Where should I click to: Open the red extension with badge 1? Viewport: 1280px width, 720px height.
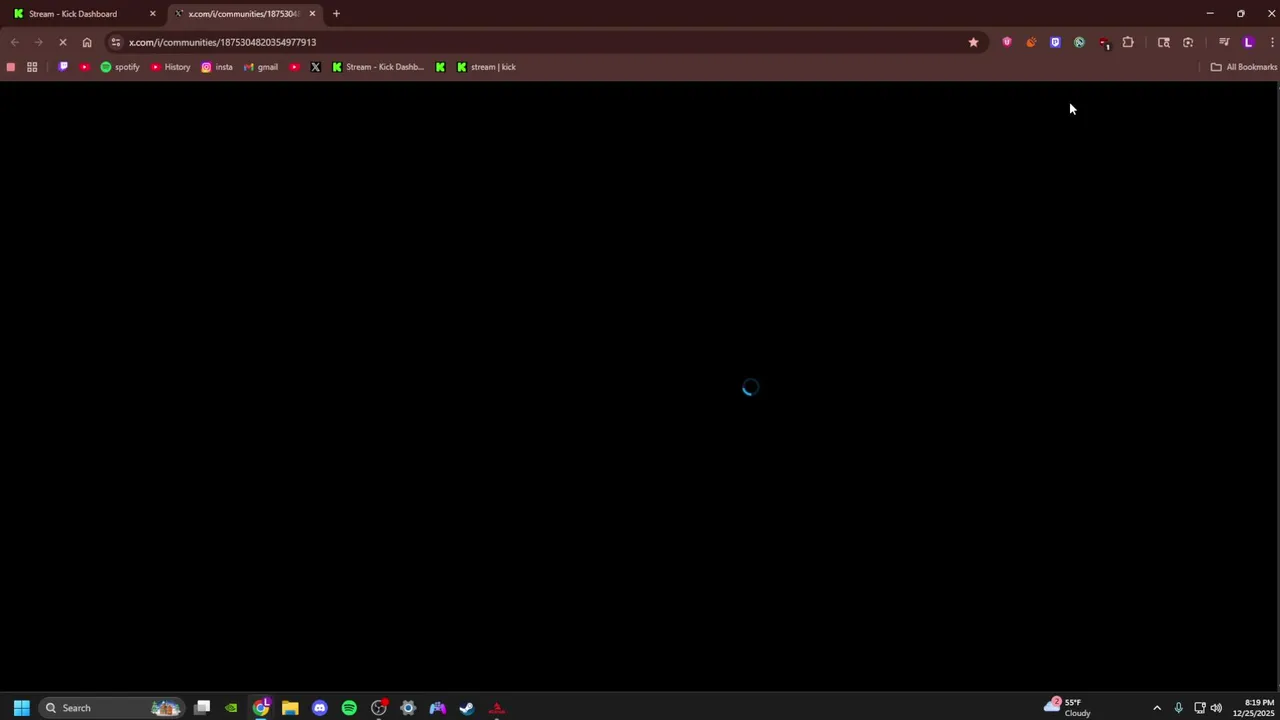point(1104,43)
